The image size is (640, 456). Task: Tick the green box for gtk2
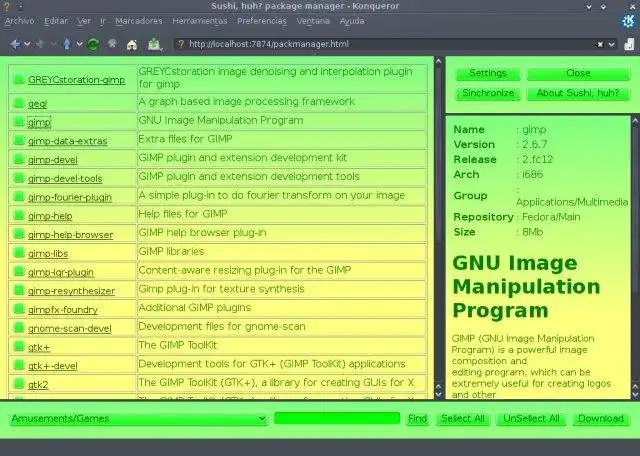[x=19, y=384]
